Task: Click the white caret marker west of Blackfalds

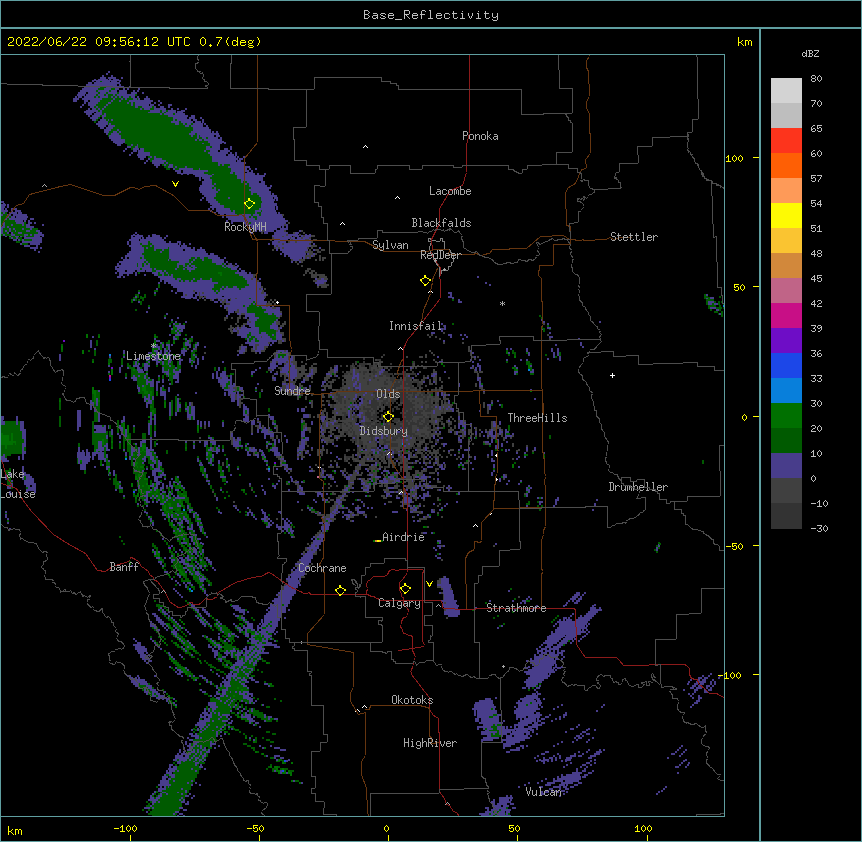Action: [342, 224]
